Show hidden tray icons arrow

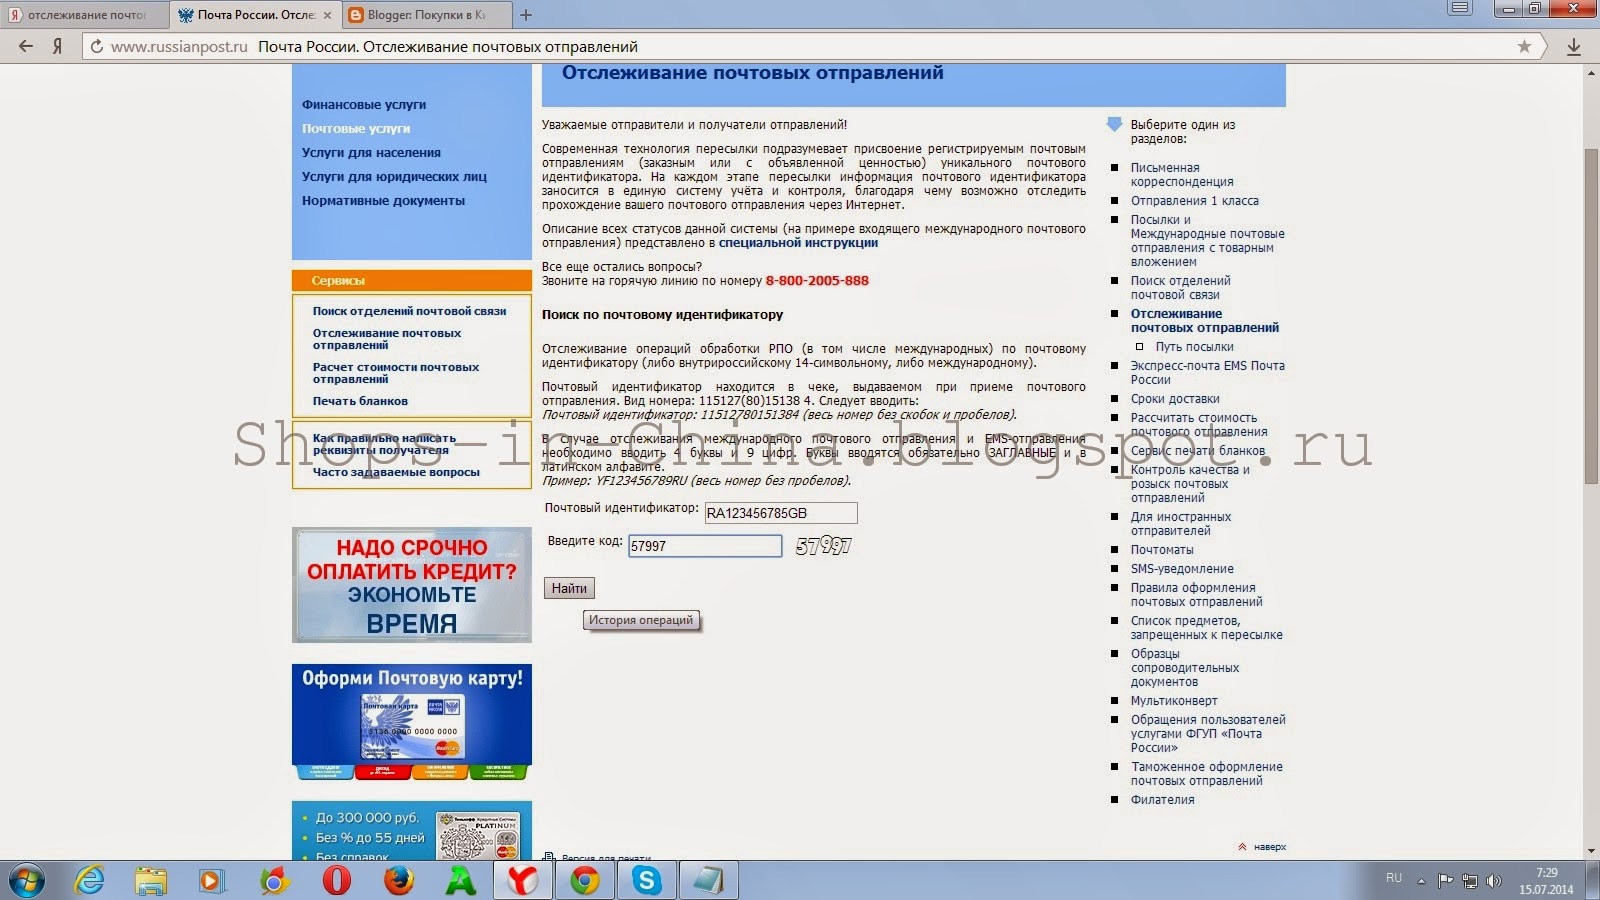[x=1421, y=881]
